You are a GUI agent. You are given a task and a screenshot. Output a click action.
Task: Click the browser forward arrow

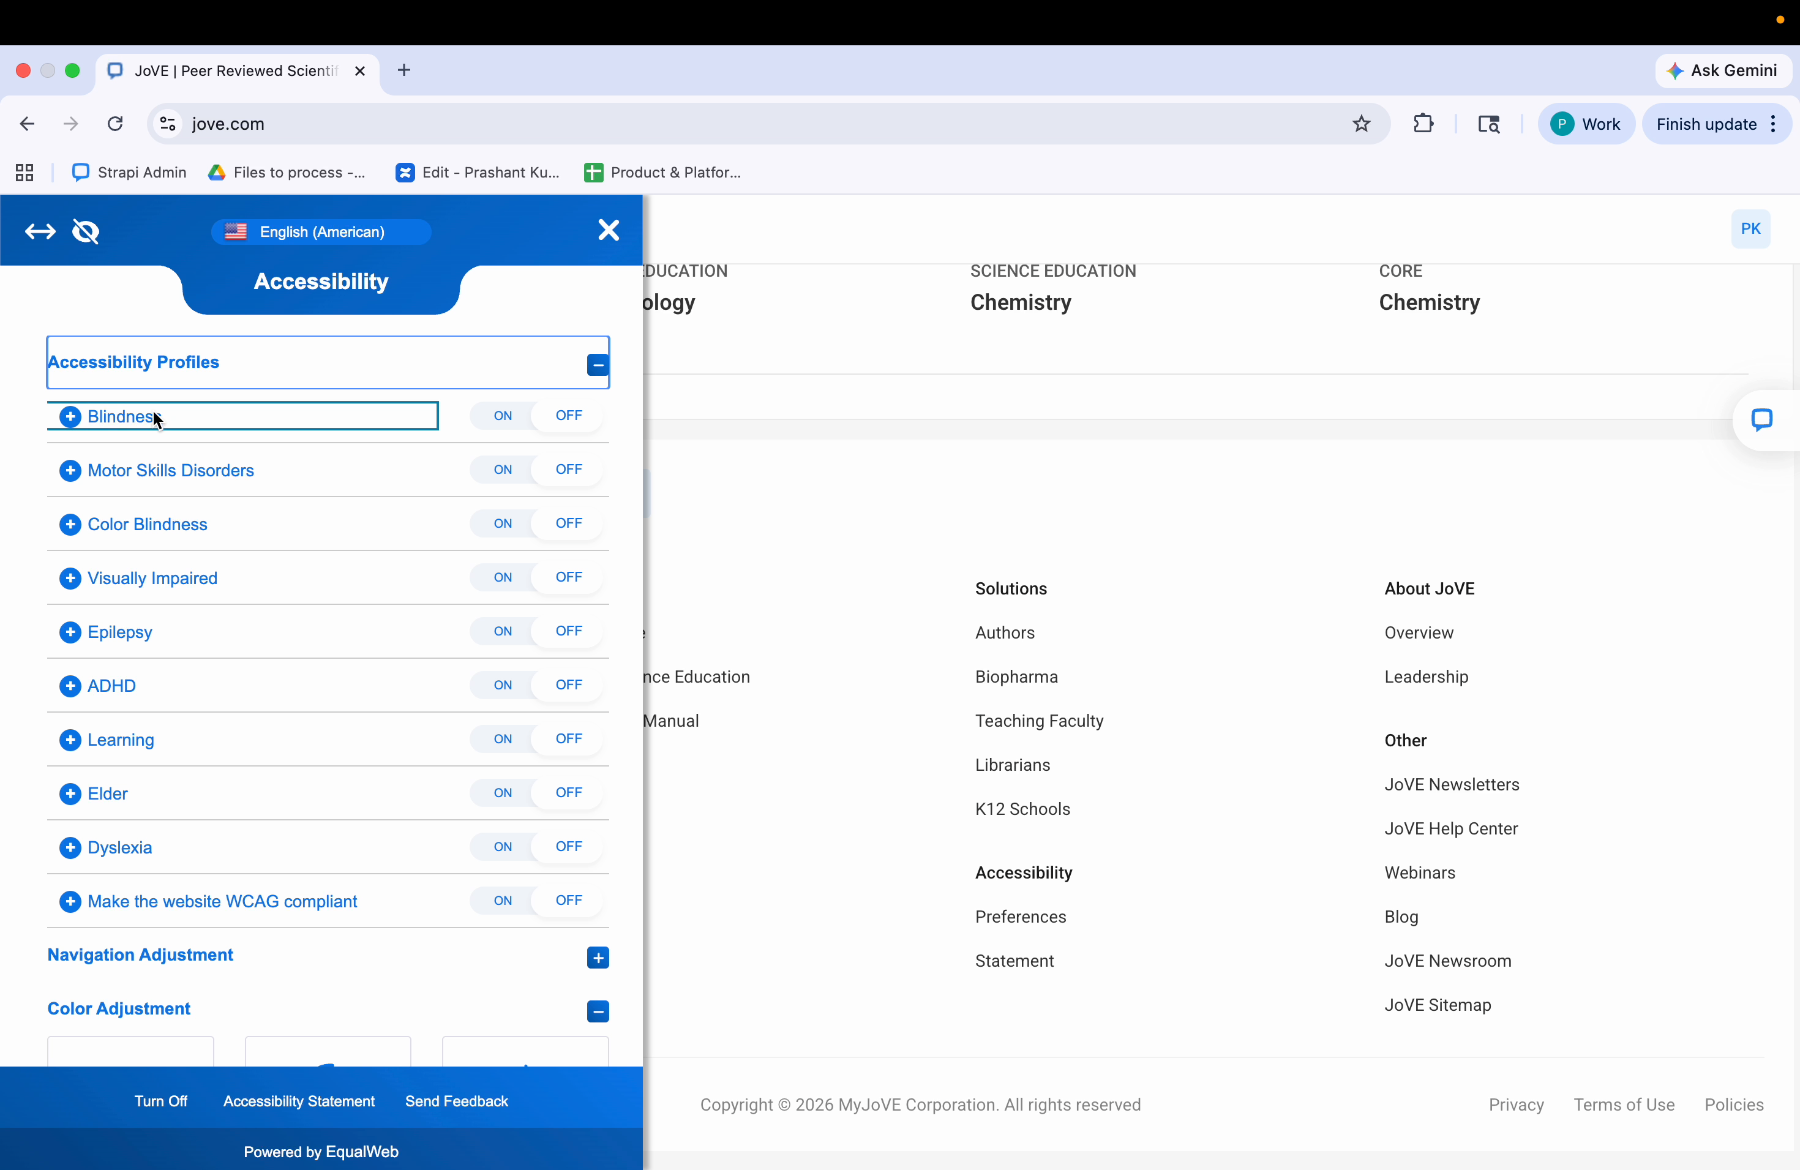point(70,124)
